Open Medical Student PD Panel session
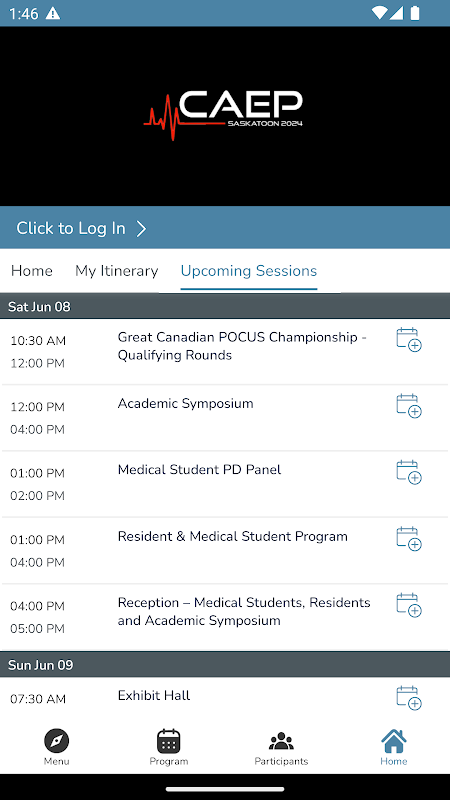 199,469
